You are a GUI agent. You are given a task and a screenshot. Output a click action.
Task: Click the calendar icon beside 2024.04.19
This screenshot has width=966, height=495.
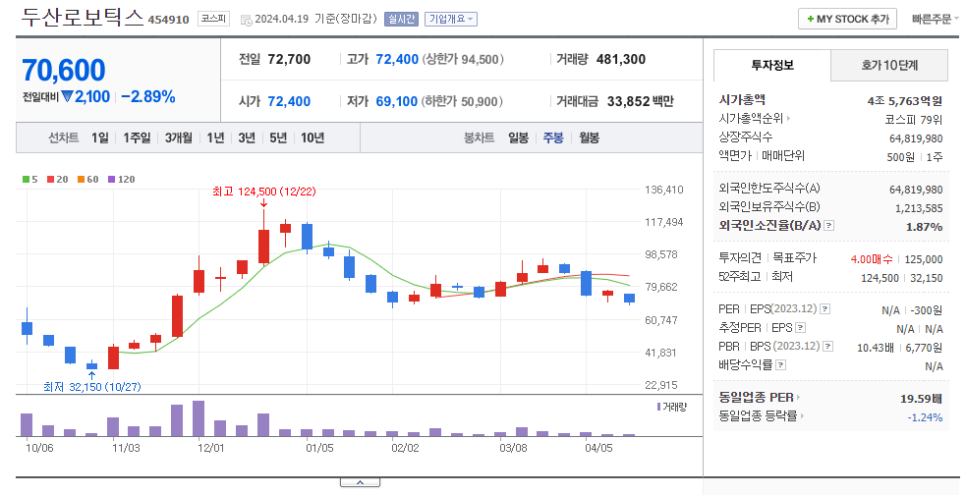click(246, 19)
